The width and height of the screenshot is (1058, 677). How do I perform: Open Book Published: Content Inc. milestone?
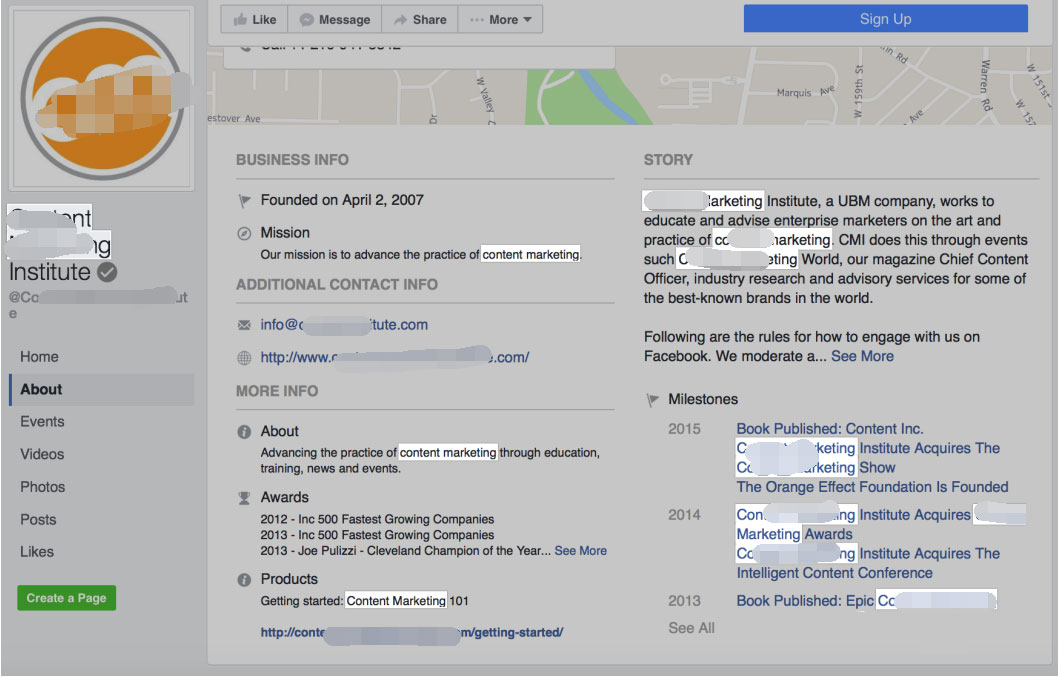point(829,429)
